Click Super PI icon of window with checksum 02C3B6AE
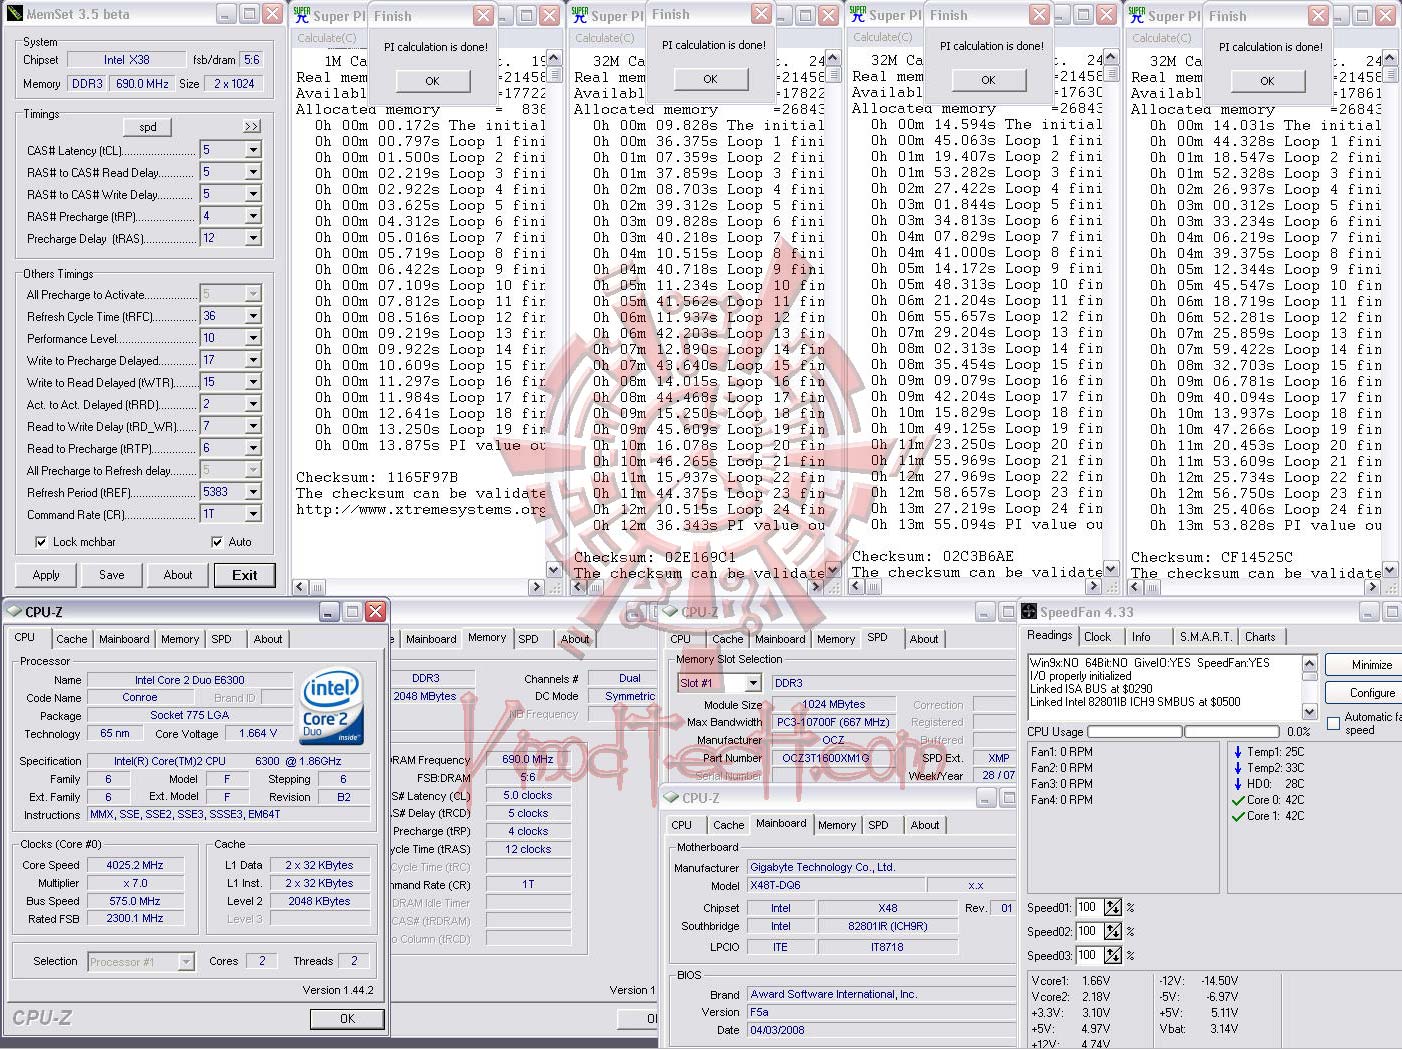 point(857,14)
